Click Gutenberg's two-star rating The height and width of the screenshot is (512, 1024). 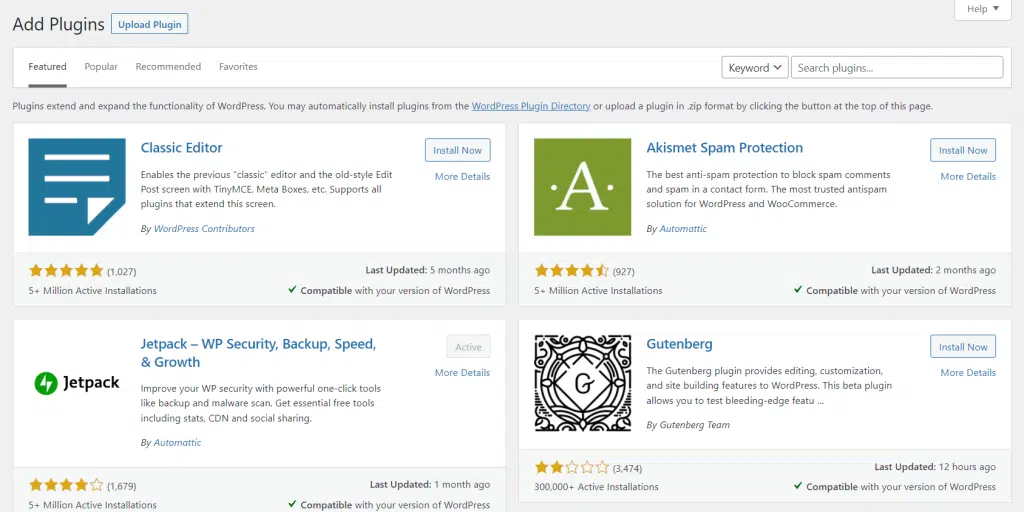[571, 467]
